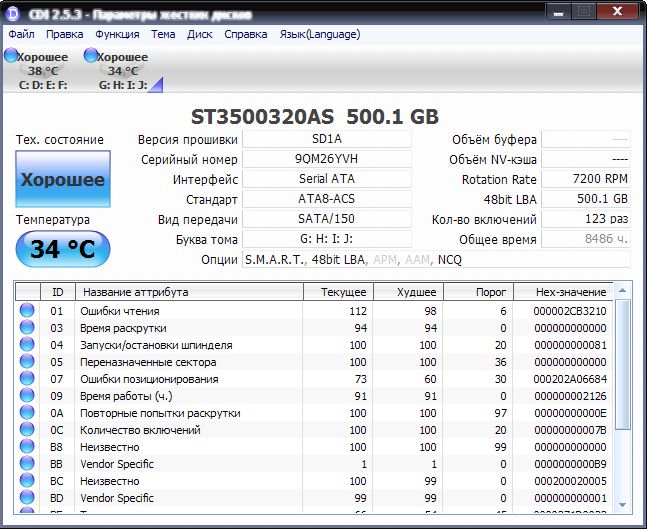The height and width of the screenshot is (529, 647).
Task: Click status icon for attribute 03 Время раскрутки
Action: [27, 327]
